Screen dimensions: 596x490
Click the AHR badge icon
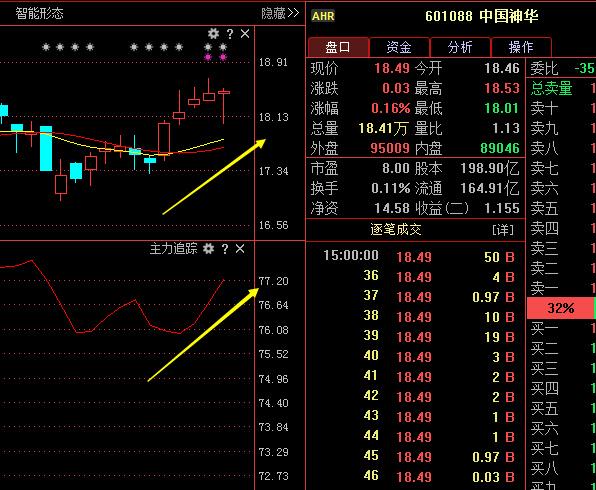click(x=323, y=16)
